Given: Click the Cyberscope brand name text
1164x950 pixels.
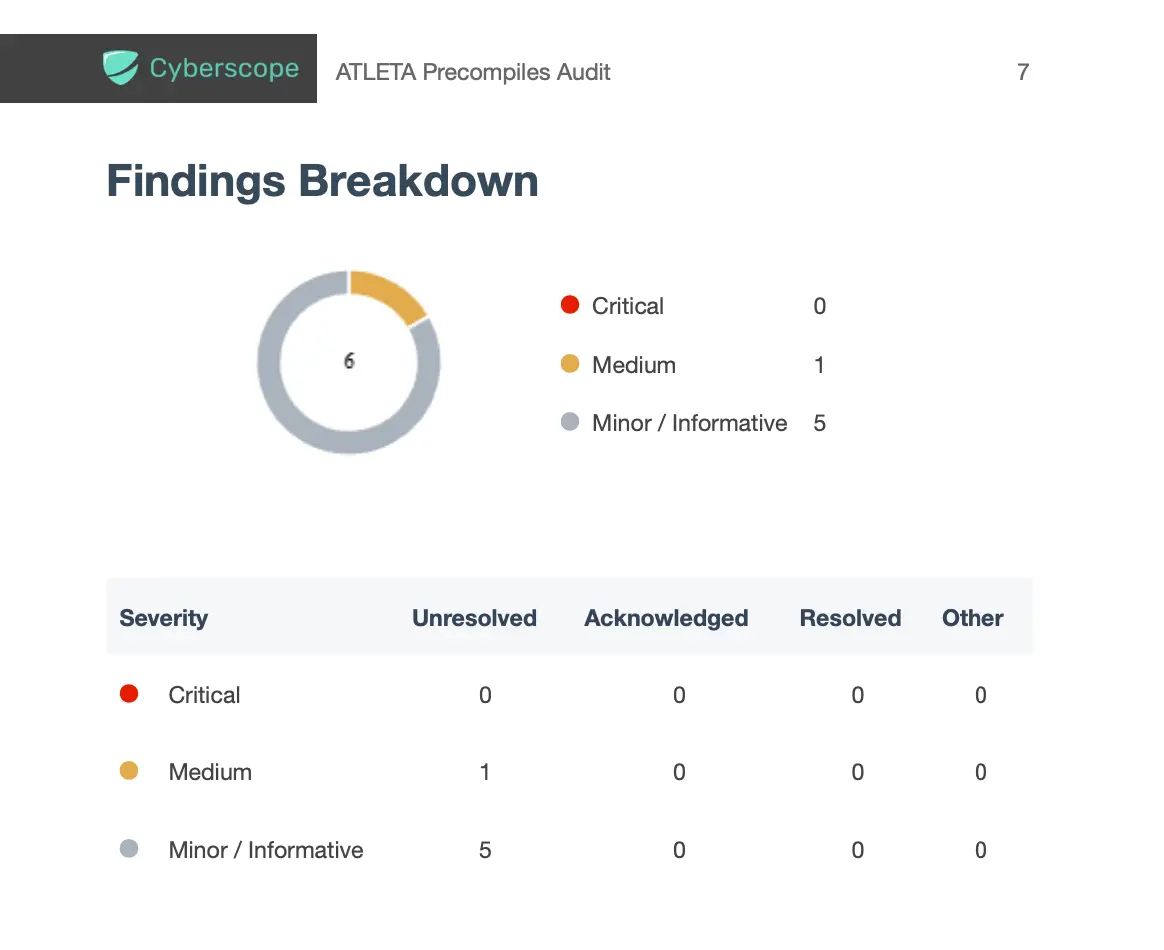Looking at the screenshot, I should click(224, 68).
